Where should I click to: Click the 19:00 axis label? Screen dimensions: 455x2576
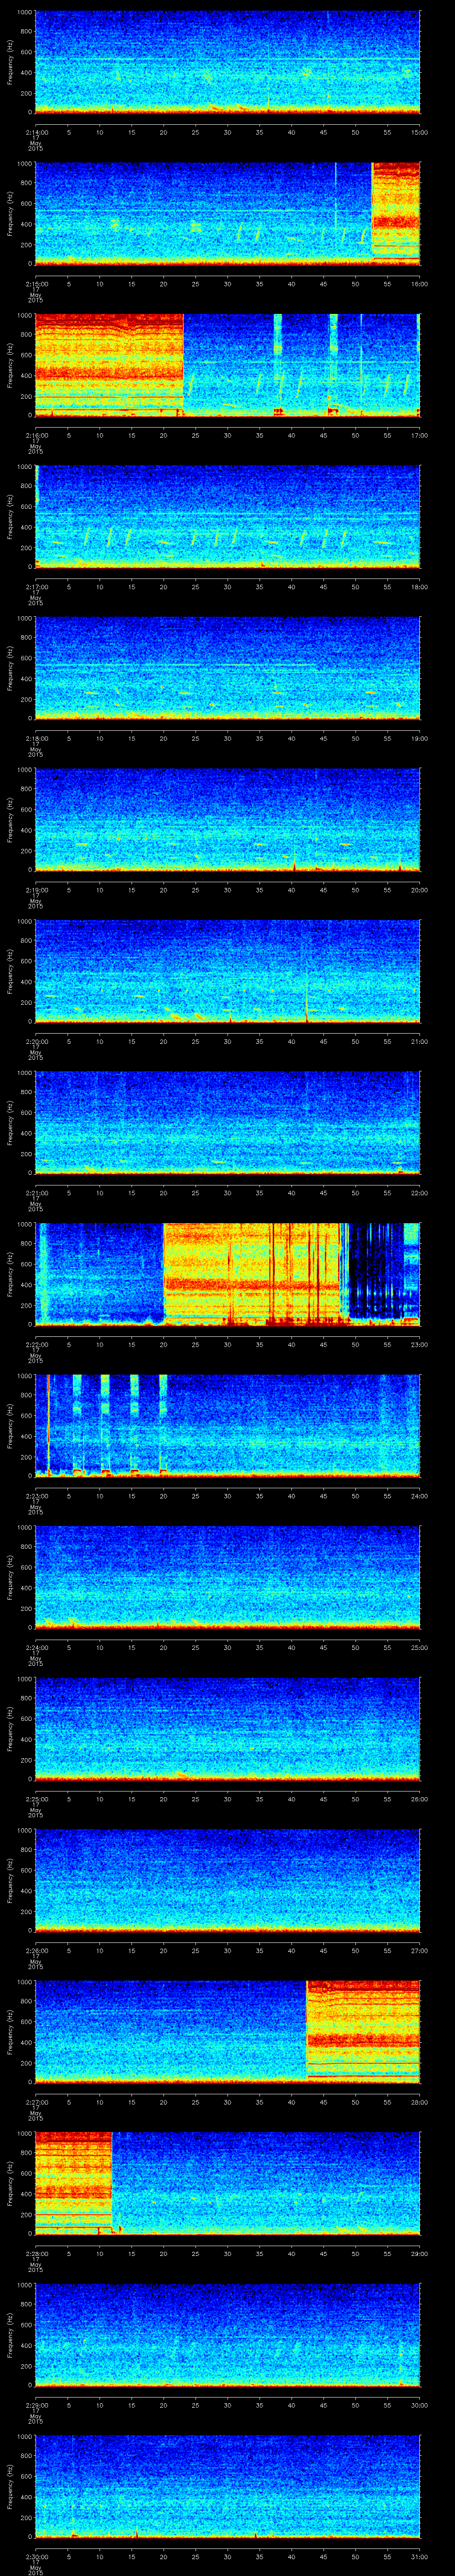tap(420, 738)
